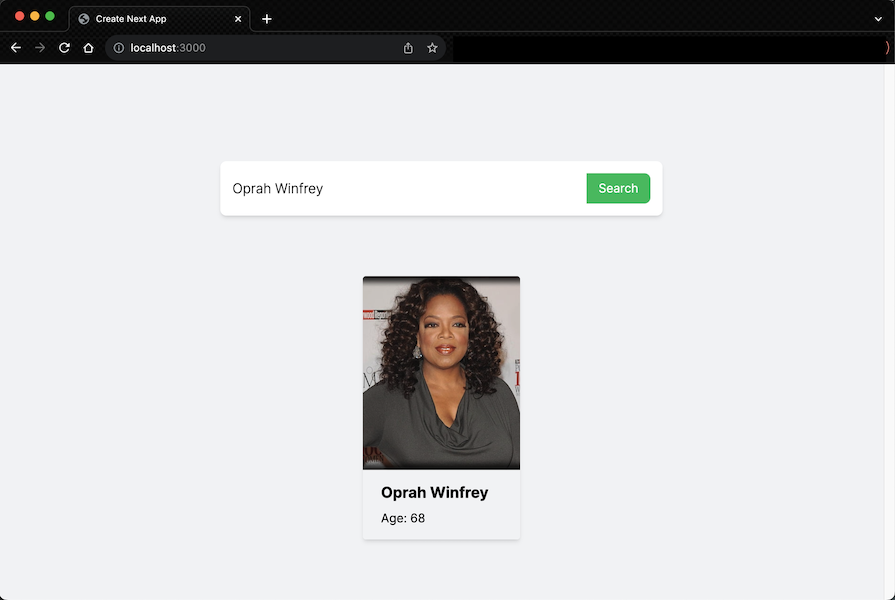This screenshot has width=895, height=600.
Task: Click the Oprah Winfrey name on the card
Action: (435, 492)
